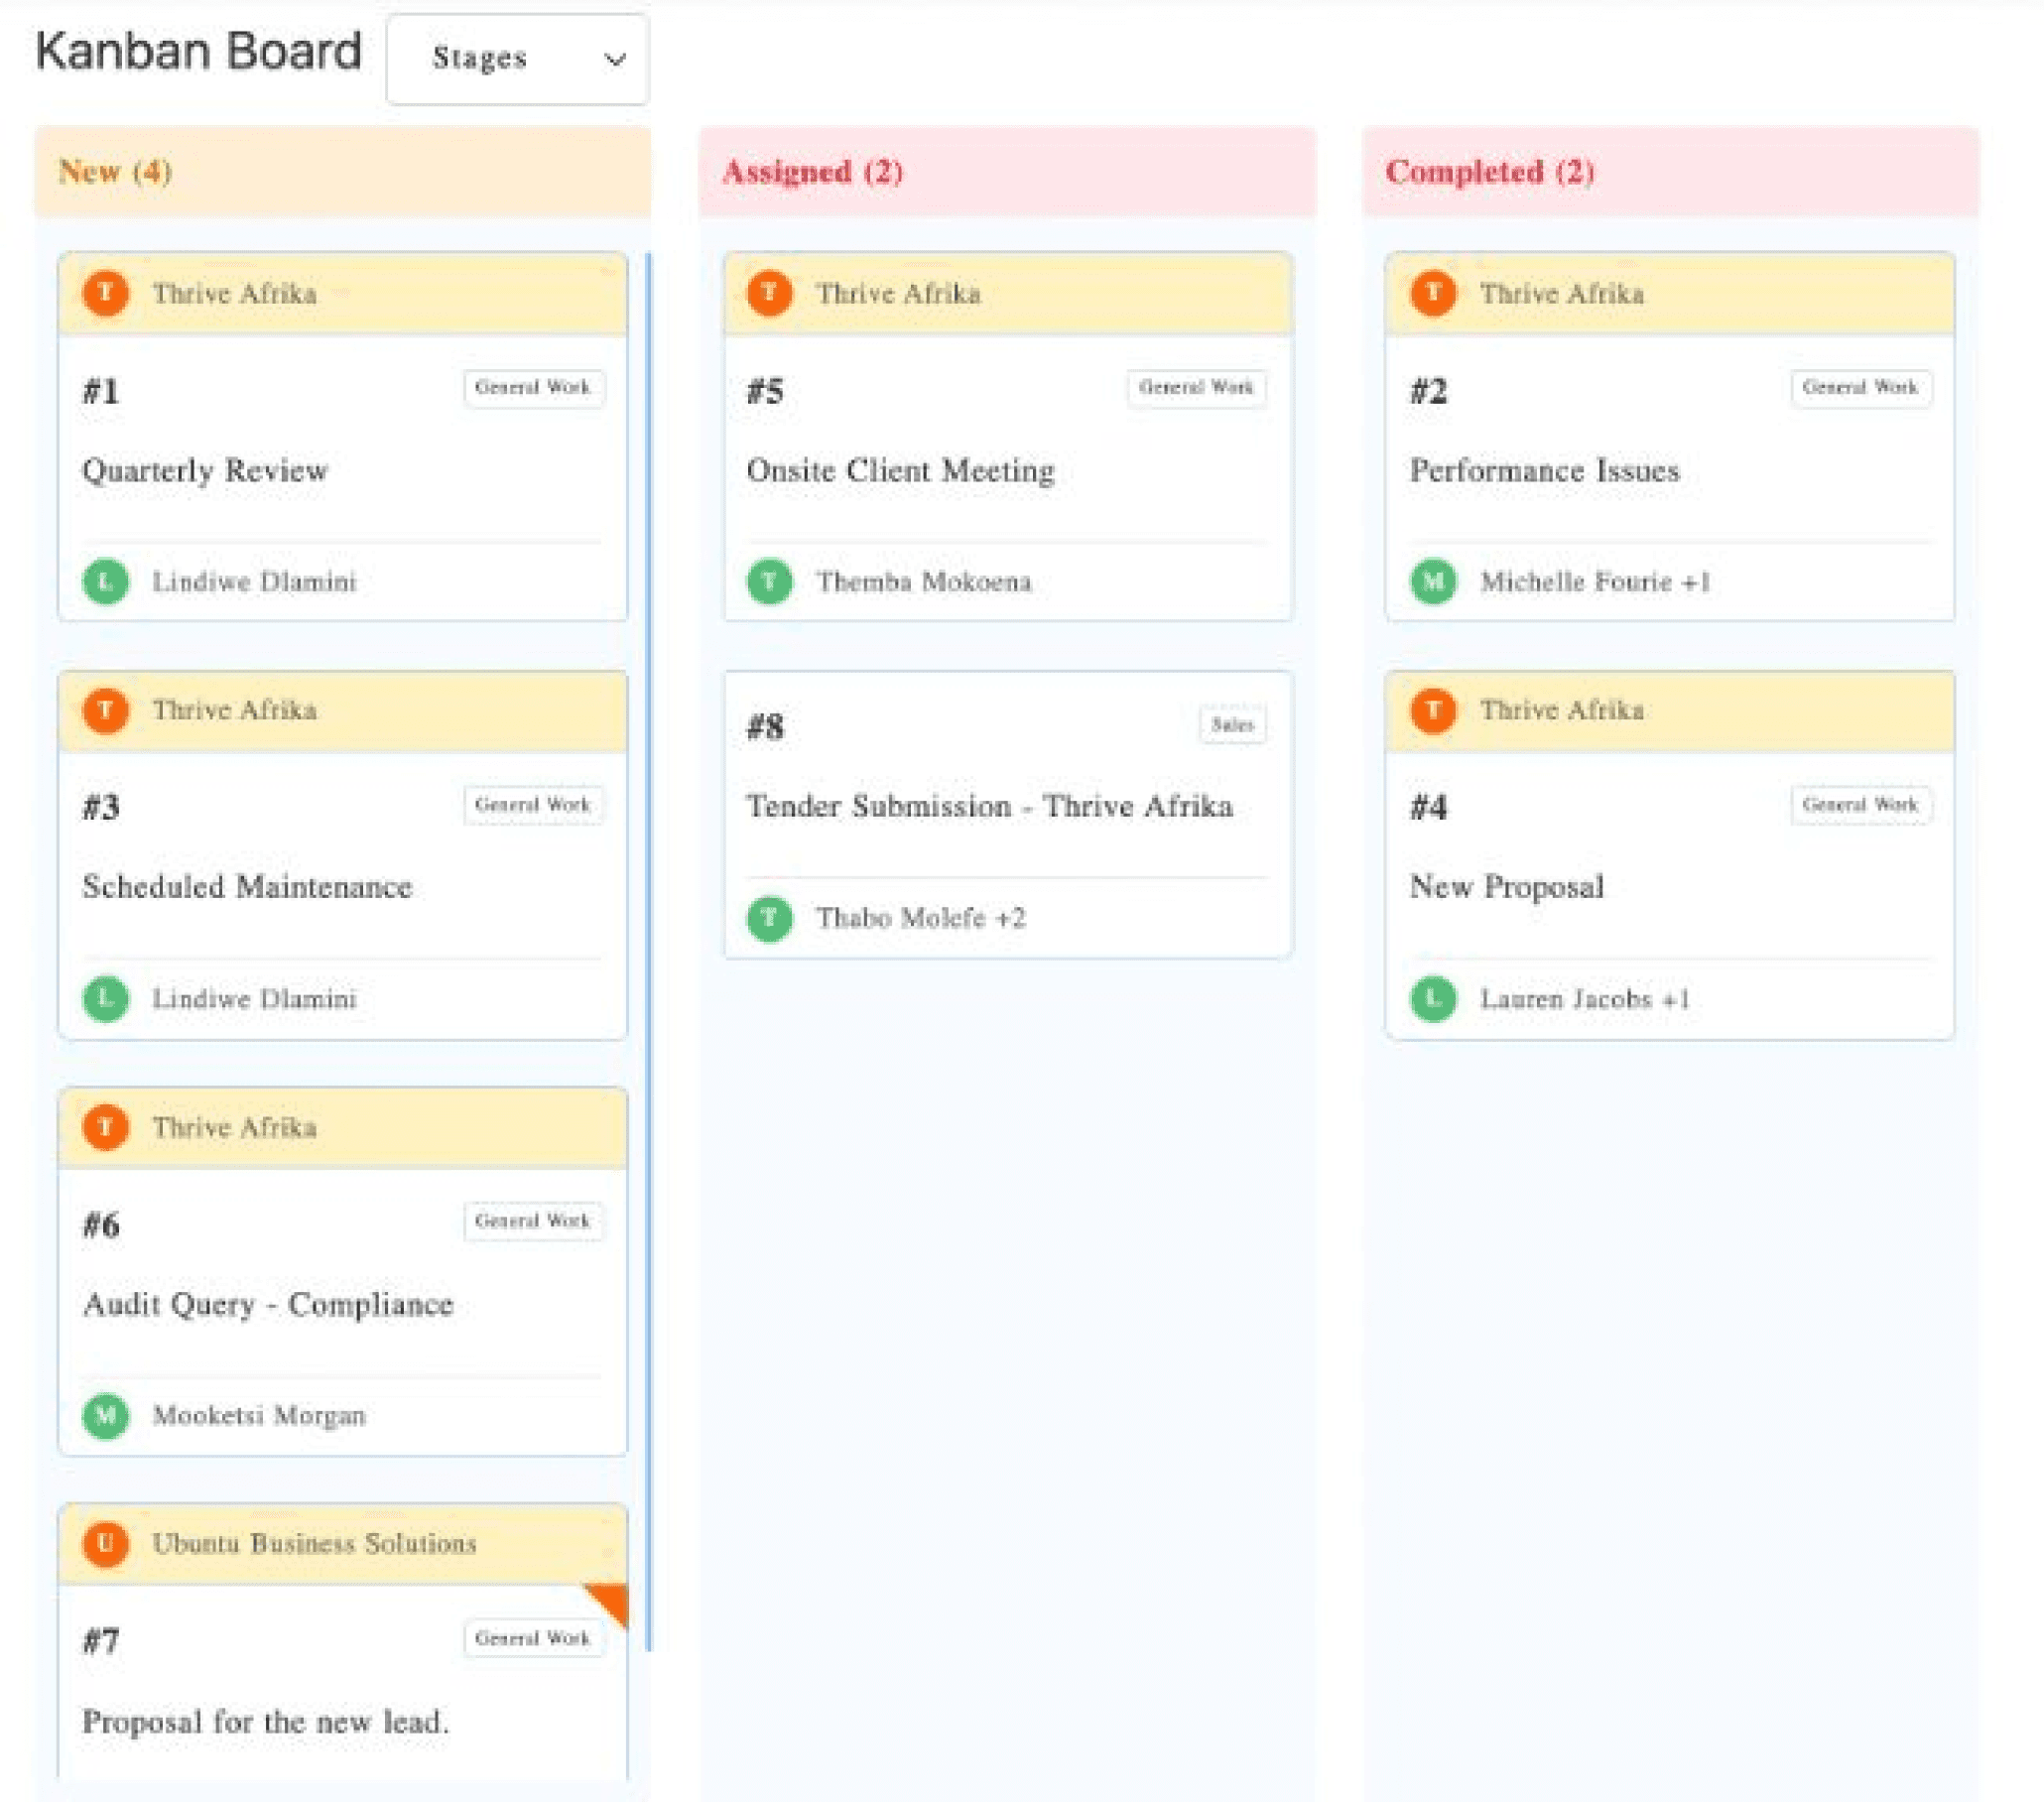Image resolution: width=2044 pixels, height=1802 pixels.
Task: Click the Mooketsi Morgan avatar icon
Action: click(105, 1415)
